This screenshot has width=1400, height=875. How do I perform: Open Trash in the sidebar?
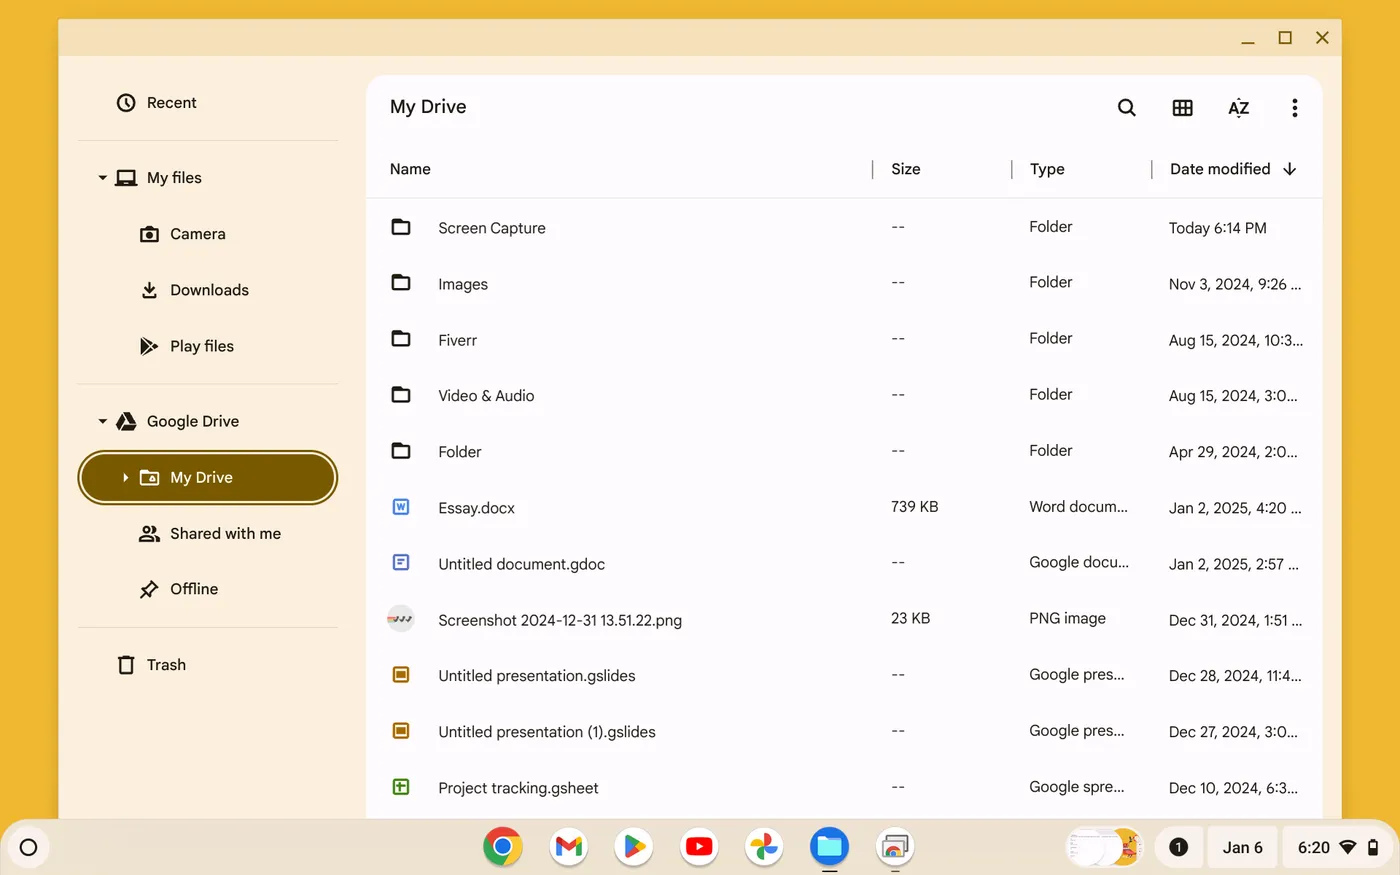pyautogui.click(x=208, y=665)
